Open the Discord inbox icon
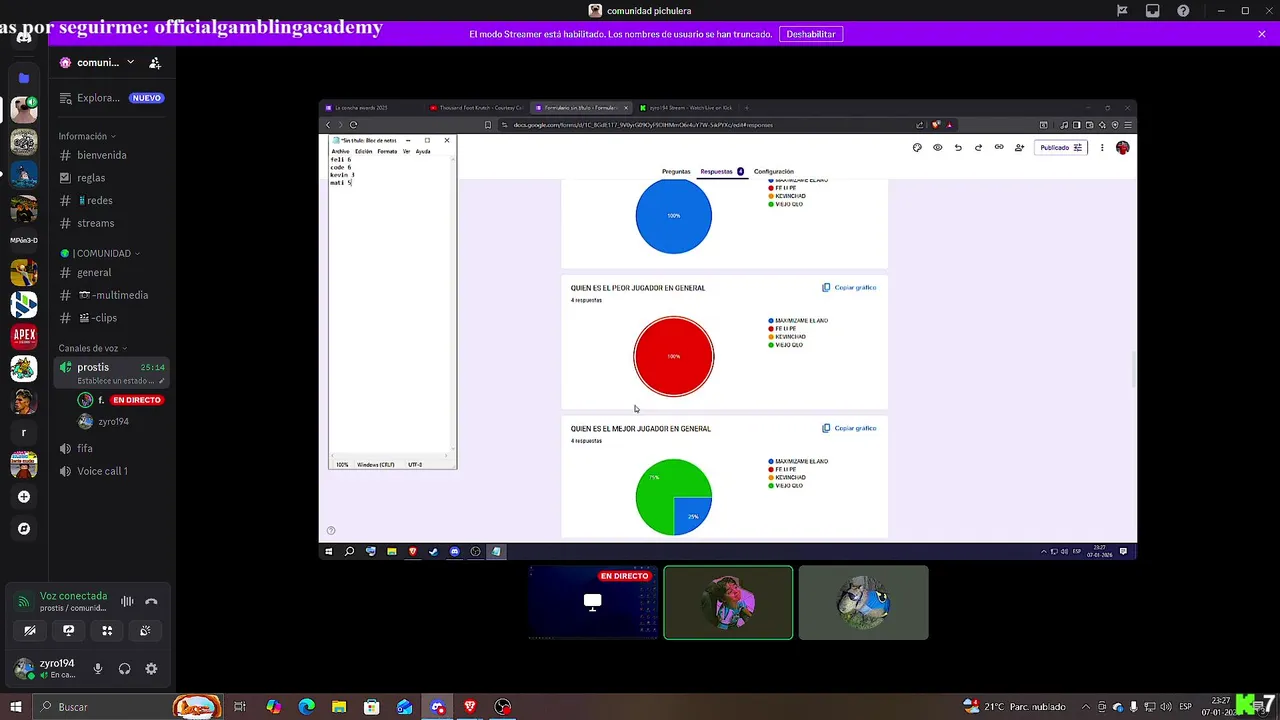This screenshot has width=1280, height=720. click(x=1153, y=11)
